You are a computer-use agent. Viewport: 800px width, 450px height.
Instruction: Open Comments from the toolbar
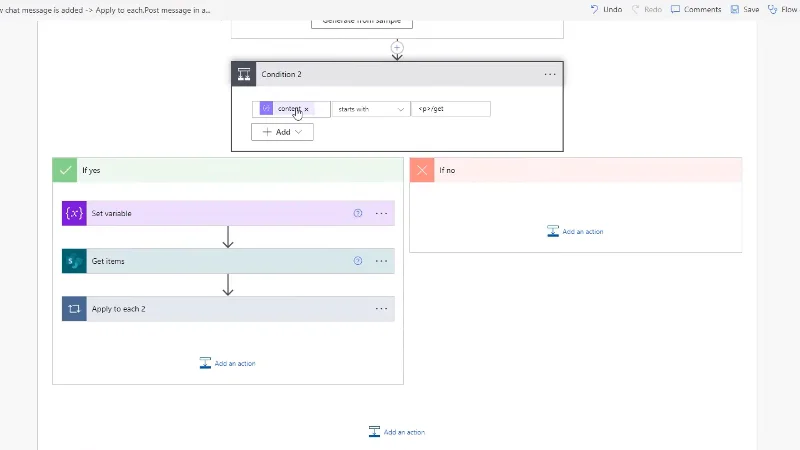[696, 9]
